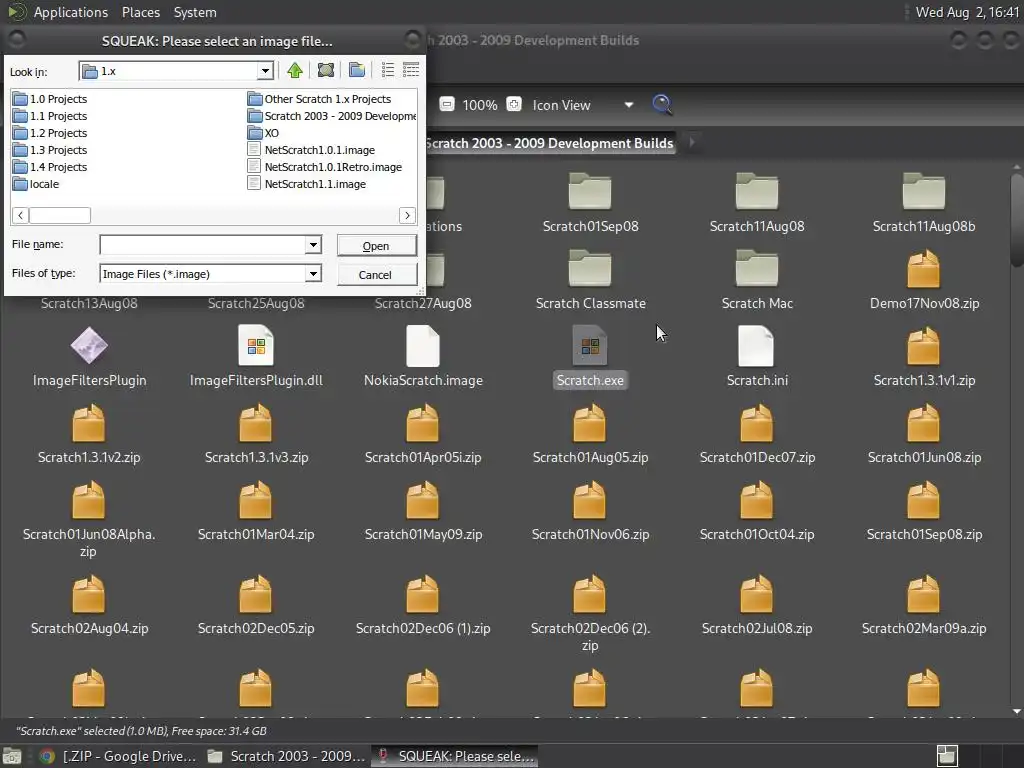Switch to SQUEAK taskbar window entry
The image size is (1024, 768).
click(455, 756)
